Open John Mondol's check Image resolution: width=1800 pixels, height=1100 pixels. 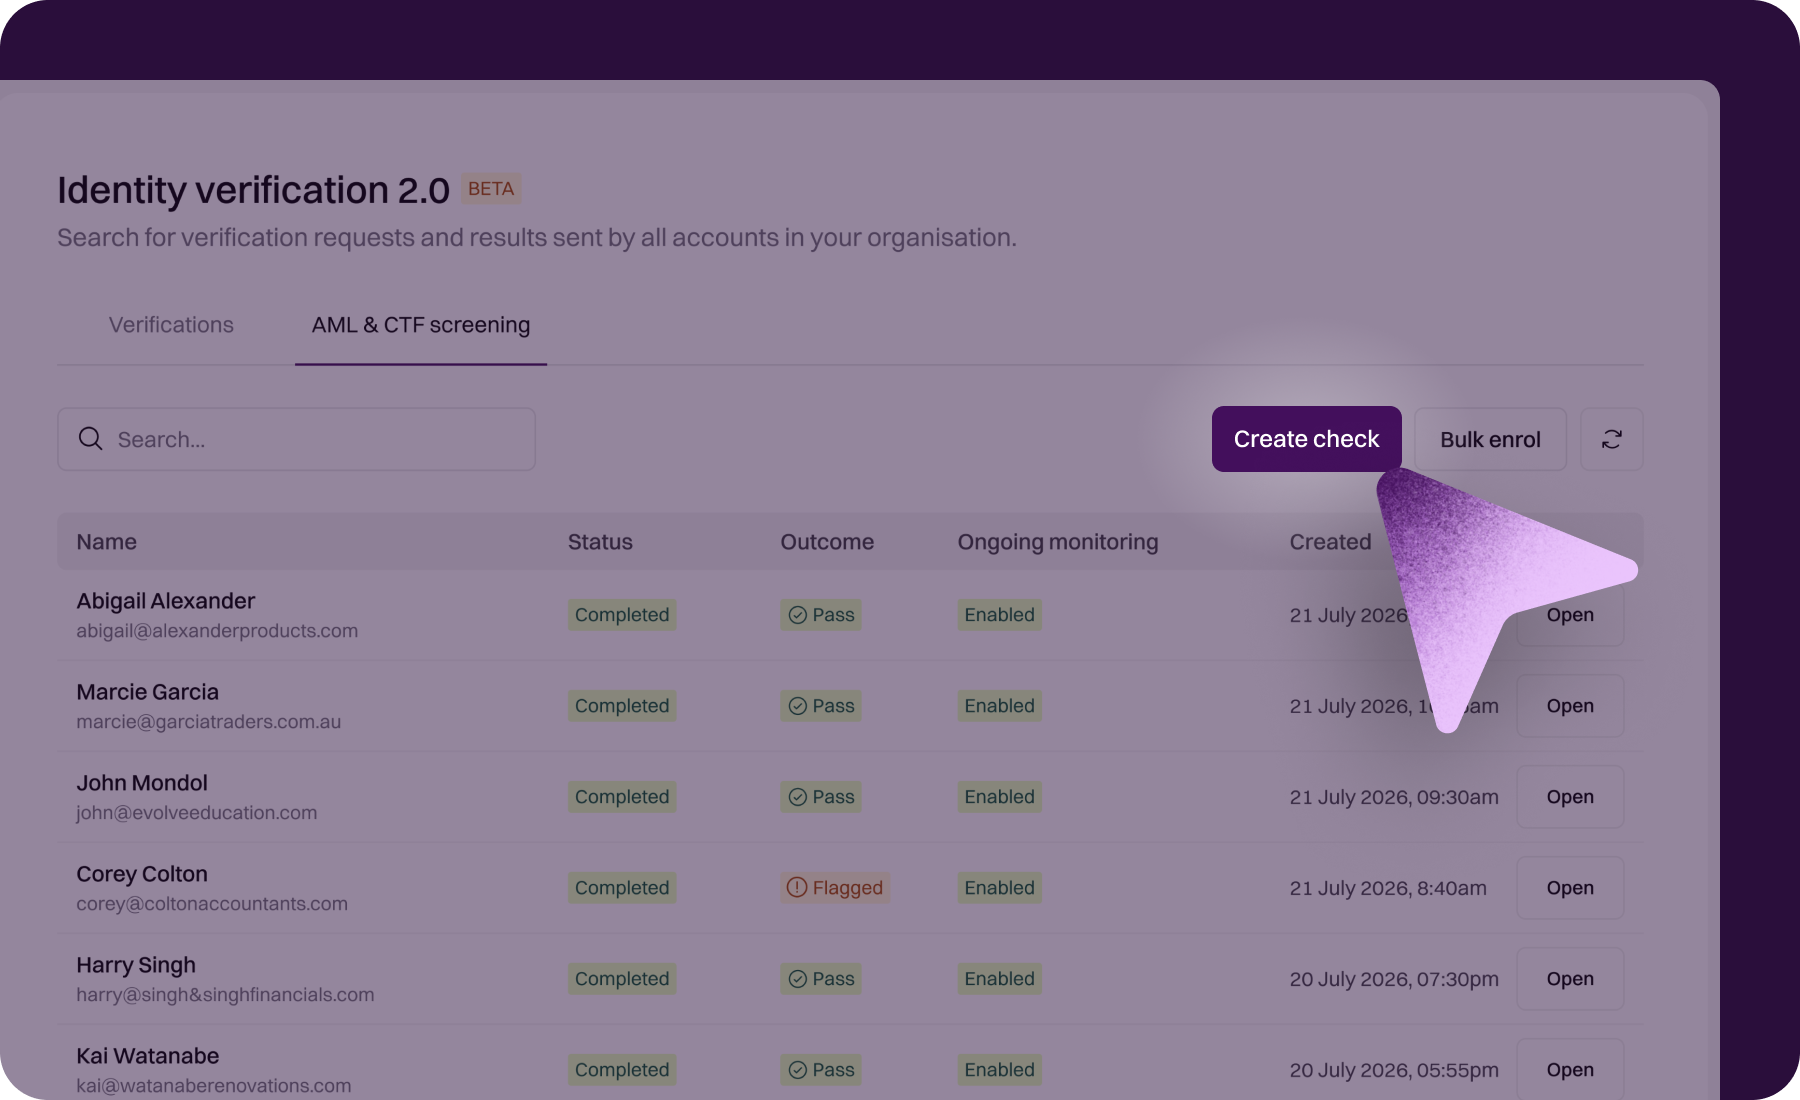1570,797
